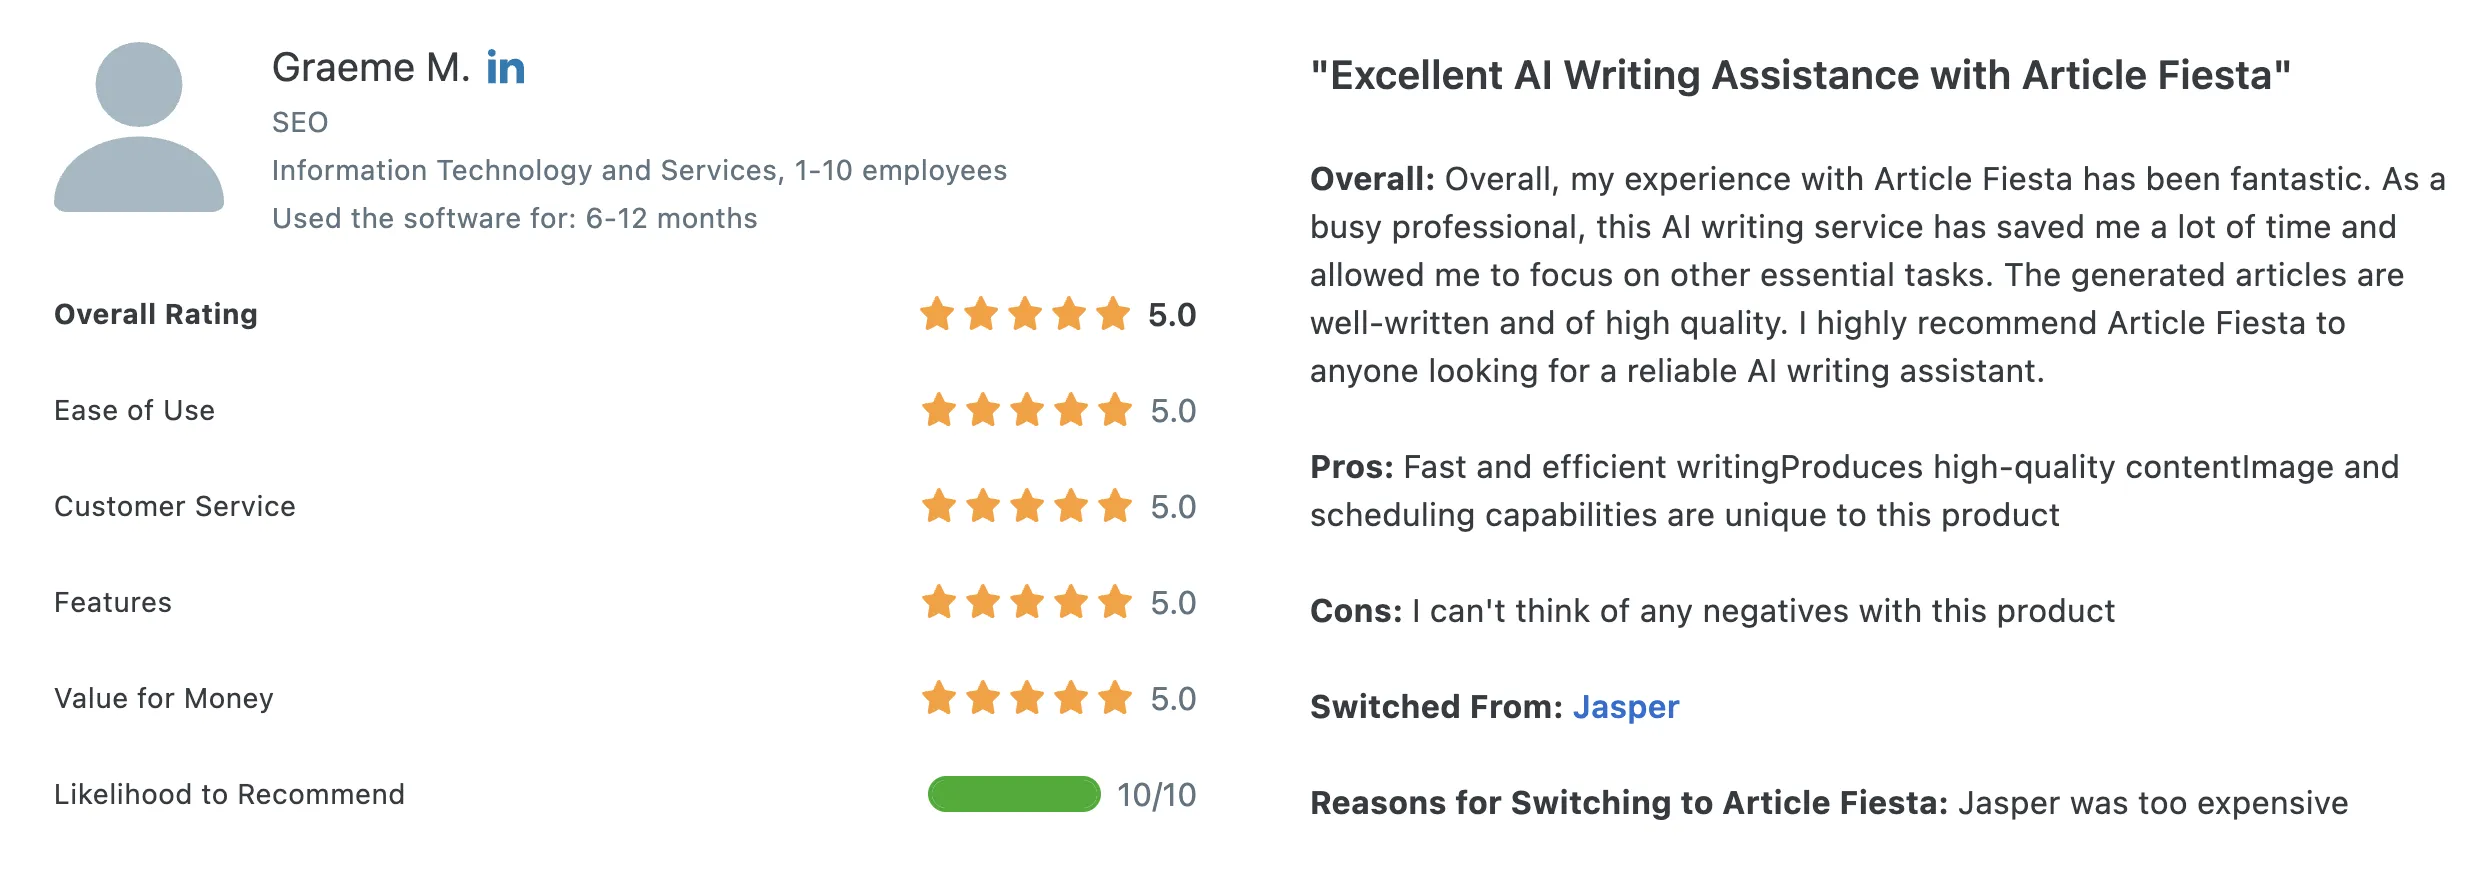Click the green Likelihood to Recommend bar
The height and width of the screenshot is (880, 2480).
pos(1014,794)
